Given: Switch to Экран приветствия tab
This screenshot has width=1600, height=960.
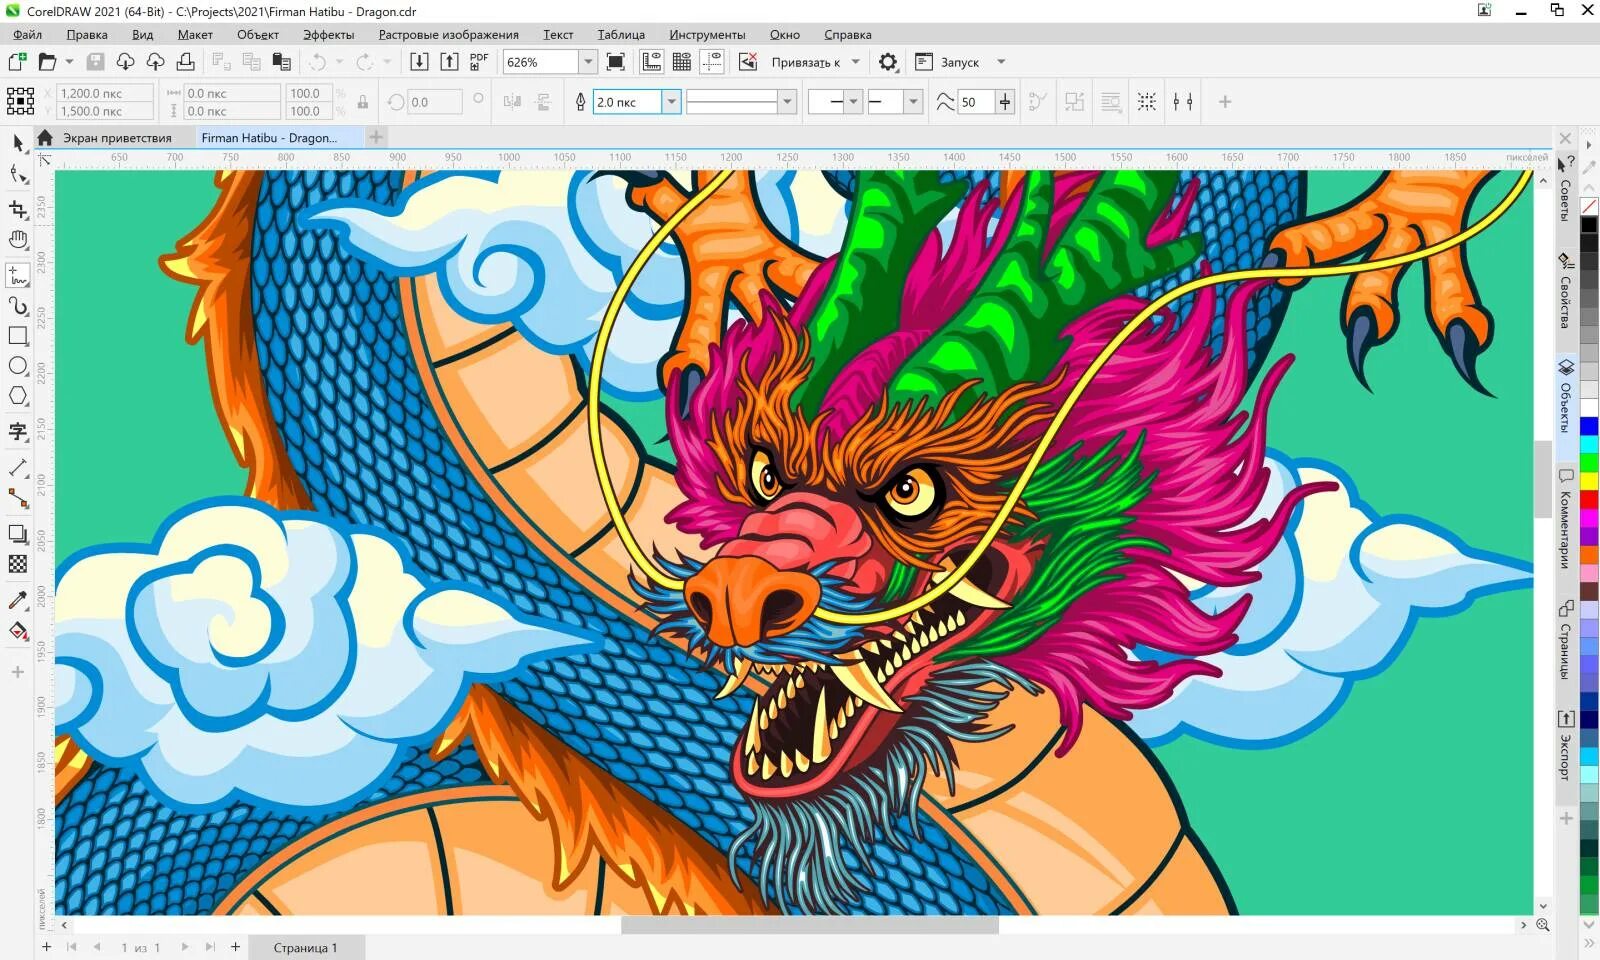Looking at the screenshot, I should coord(117,138).
